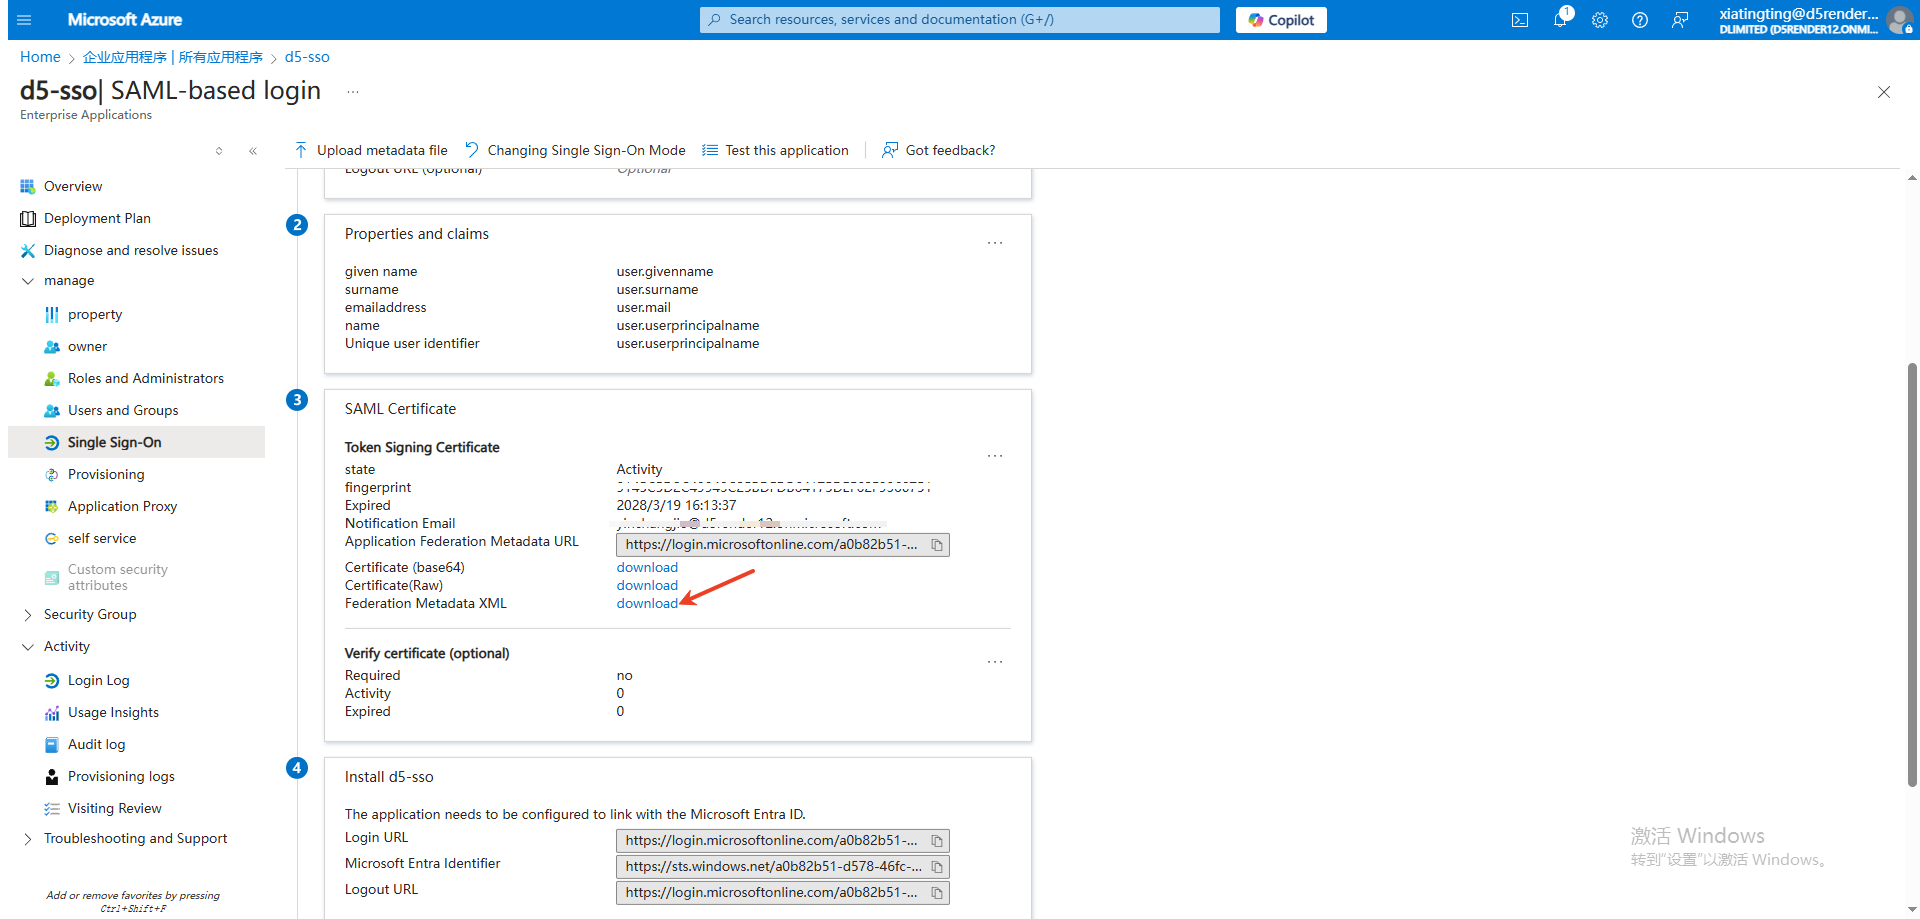Collapse the manage section

pos(28,281)
